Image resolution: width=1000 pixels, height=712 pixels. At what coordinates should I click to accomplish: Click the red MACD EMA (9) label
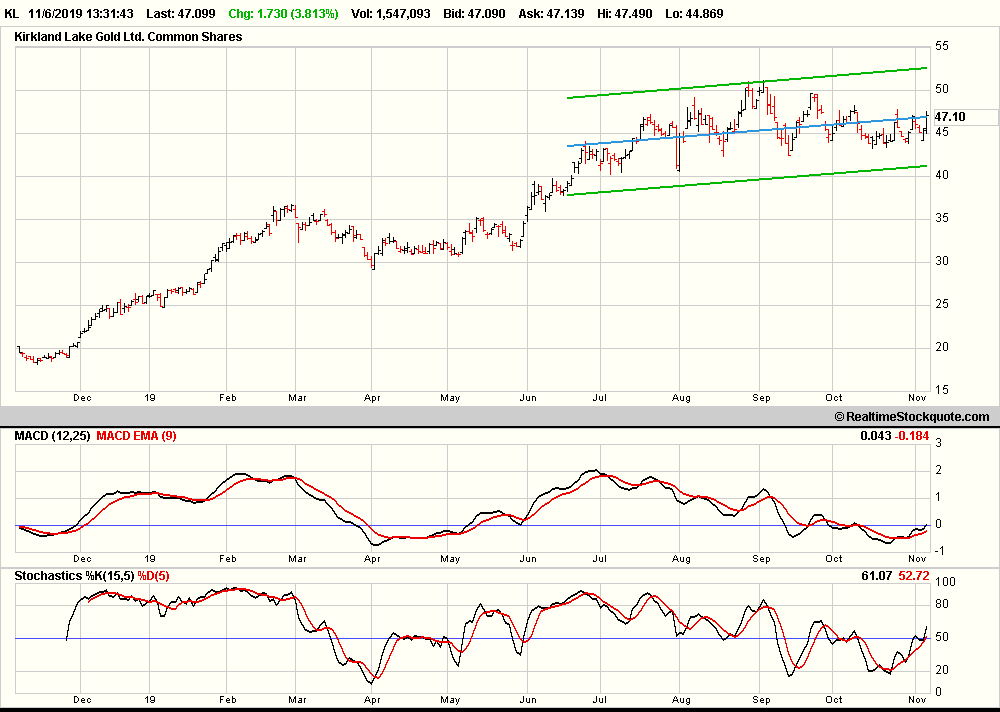click(x=136, y=436)
